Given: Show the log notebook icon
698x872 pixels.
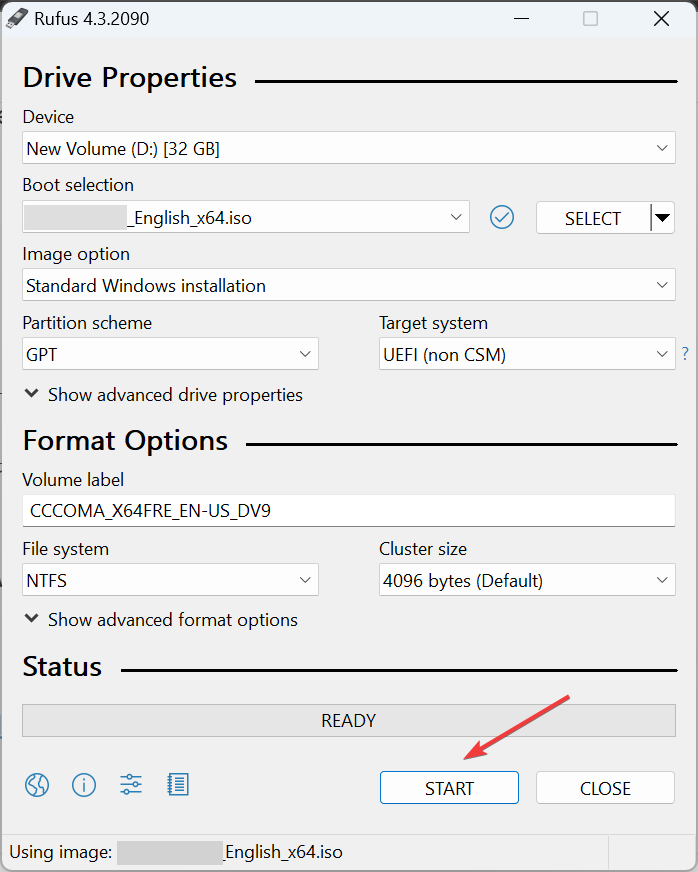Looking at the screenshot, I should pos(178,785).
